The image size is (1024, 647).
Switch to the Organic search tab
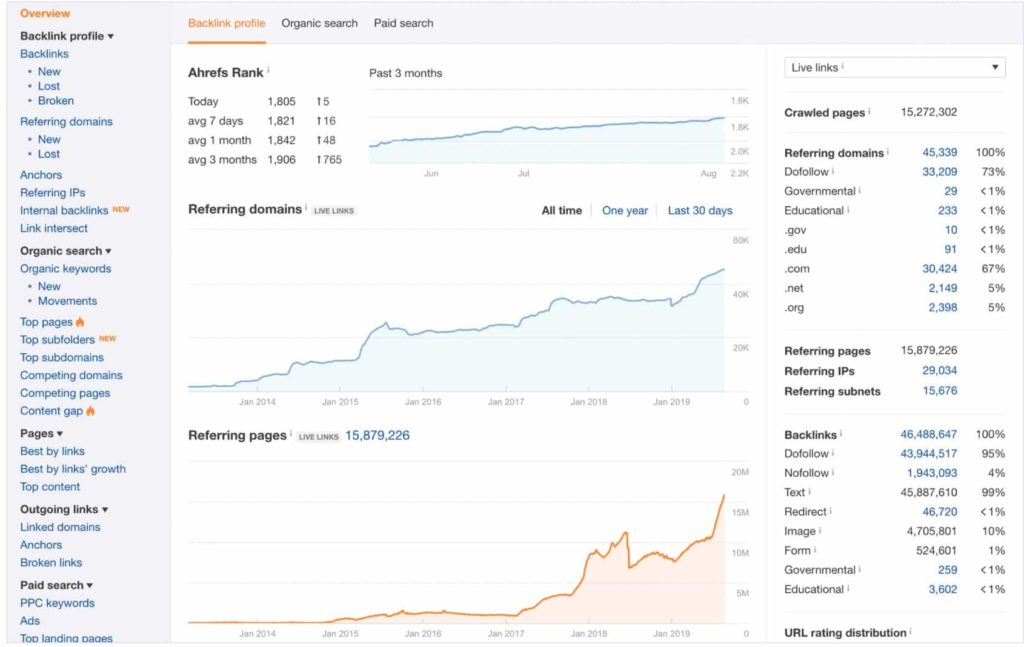coord(318,23)
